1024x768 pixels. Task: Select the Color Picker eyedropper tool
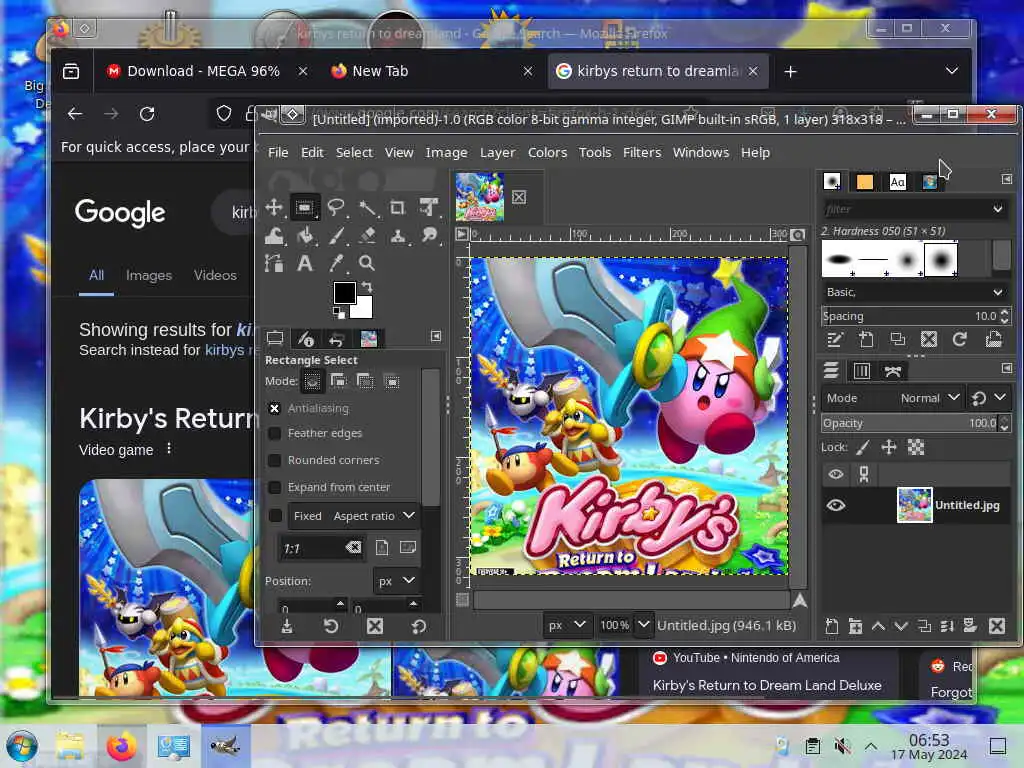coord(336,263)
